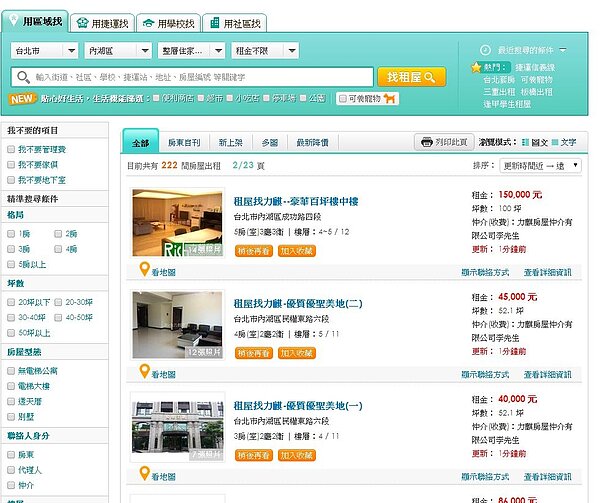
Task: Open 租屋找力麒-優質優聖美地(一) title link
Action: (x=298, y=405)
